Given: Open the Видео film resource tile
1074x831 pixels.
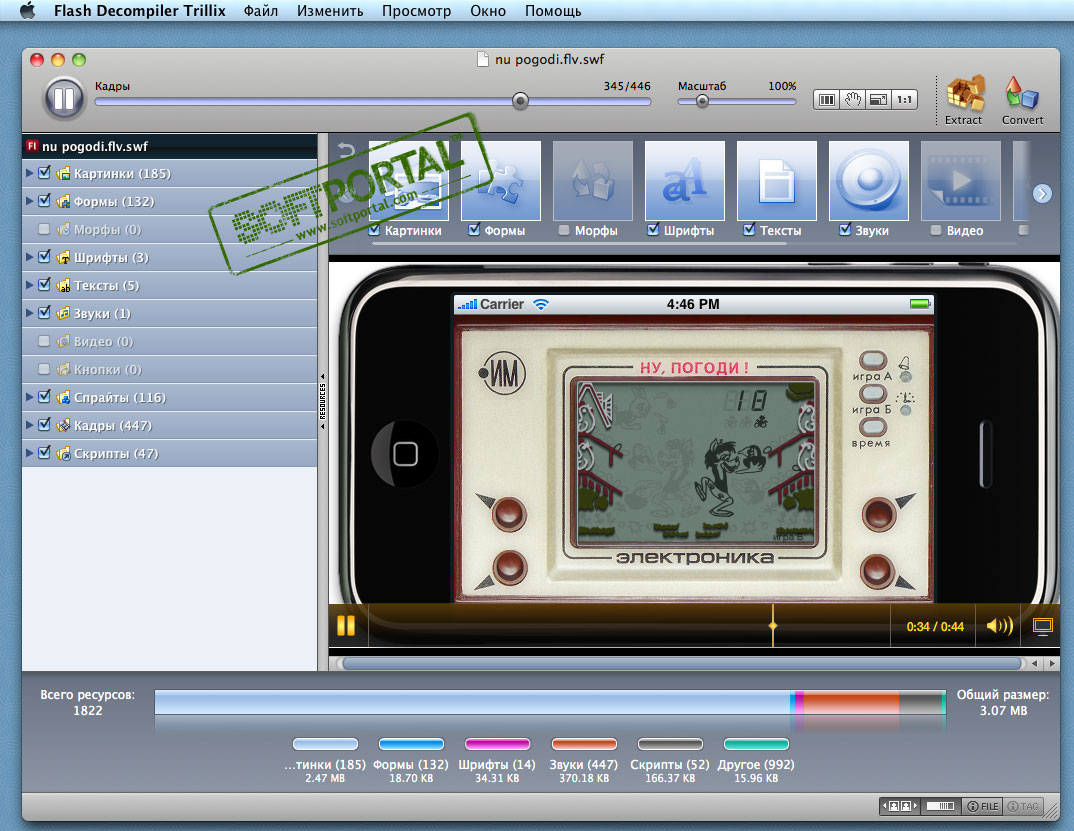Looking at the screenshot, I should pyautogui.click(x=960, y=181).
